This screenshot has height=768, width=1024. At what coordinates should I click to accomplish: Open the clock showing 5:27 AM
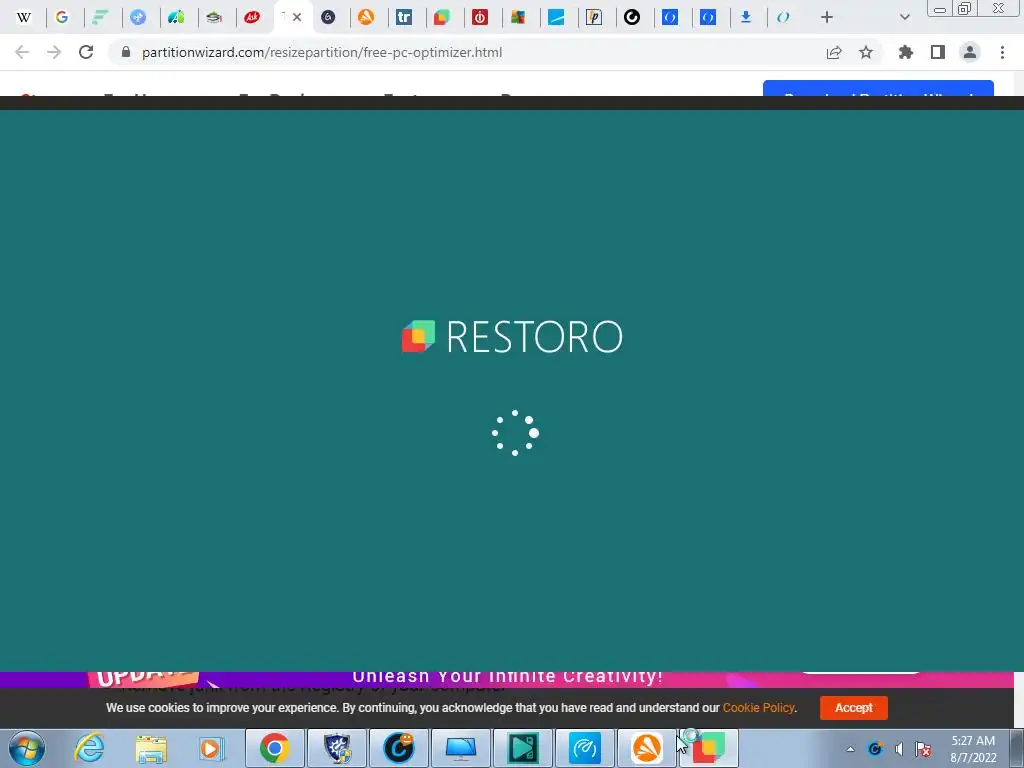click(973, 749)
